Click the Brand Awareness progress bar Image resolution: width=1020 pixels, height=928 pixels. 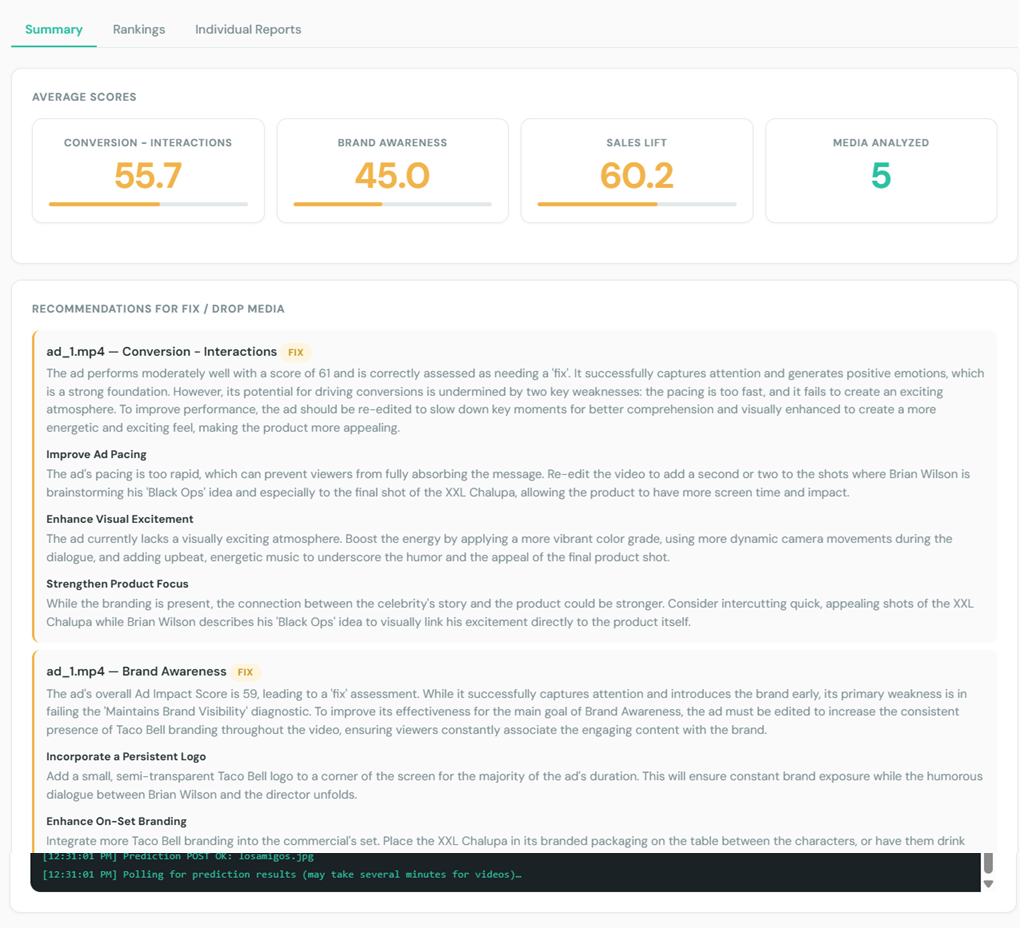pyautogui.click(x=392, y=204)
